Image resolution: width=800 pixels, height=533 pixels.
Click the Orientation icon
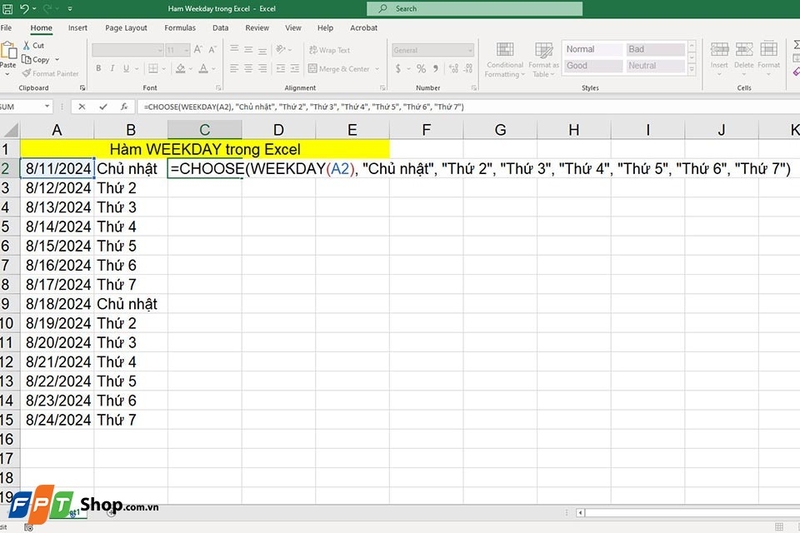[280, 49]
